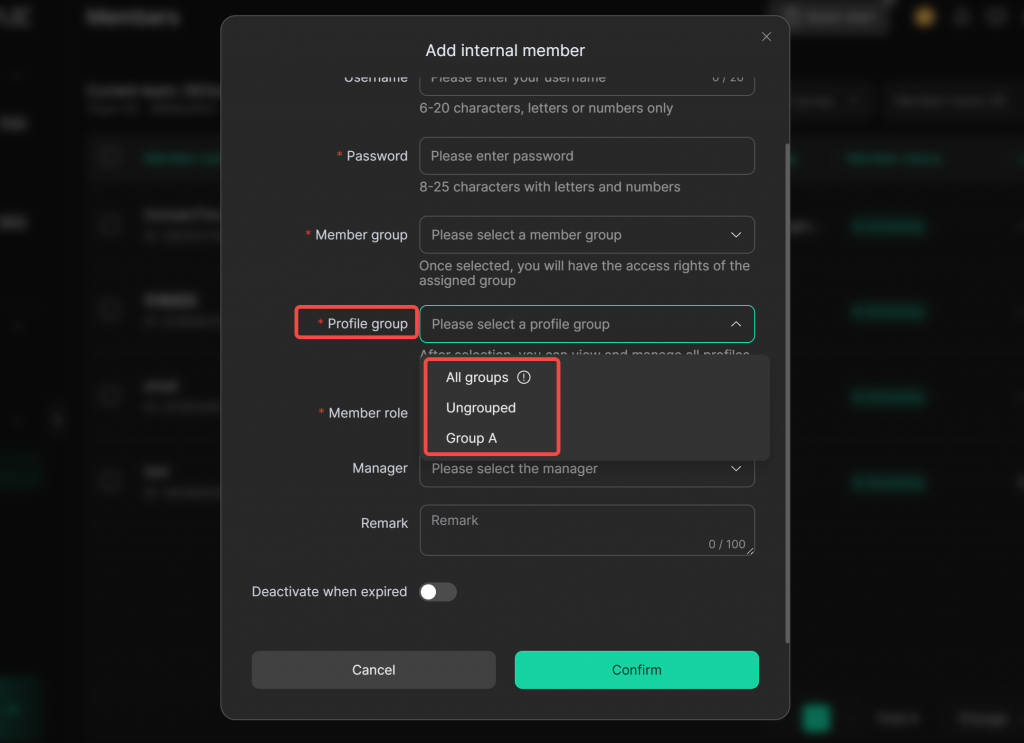Confirm adding the internal member
This screenshot has width=1024, height=743.
click(636, 670)
